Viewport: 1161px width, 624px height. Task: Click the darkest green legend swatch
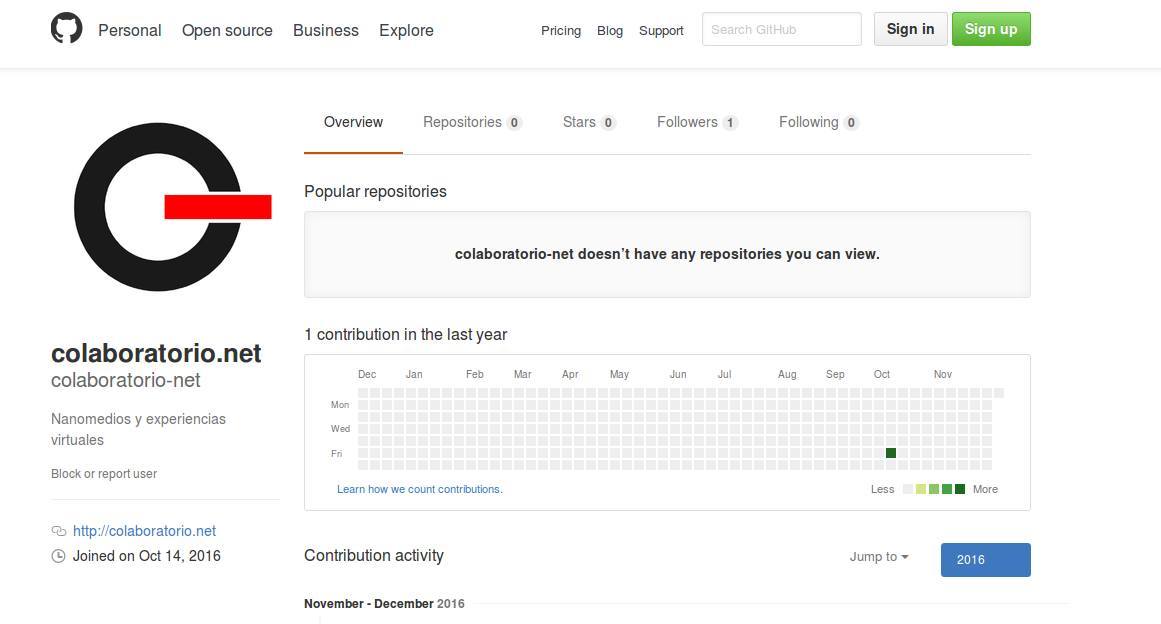[x=960, y=489]
